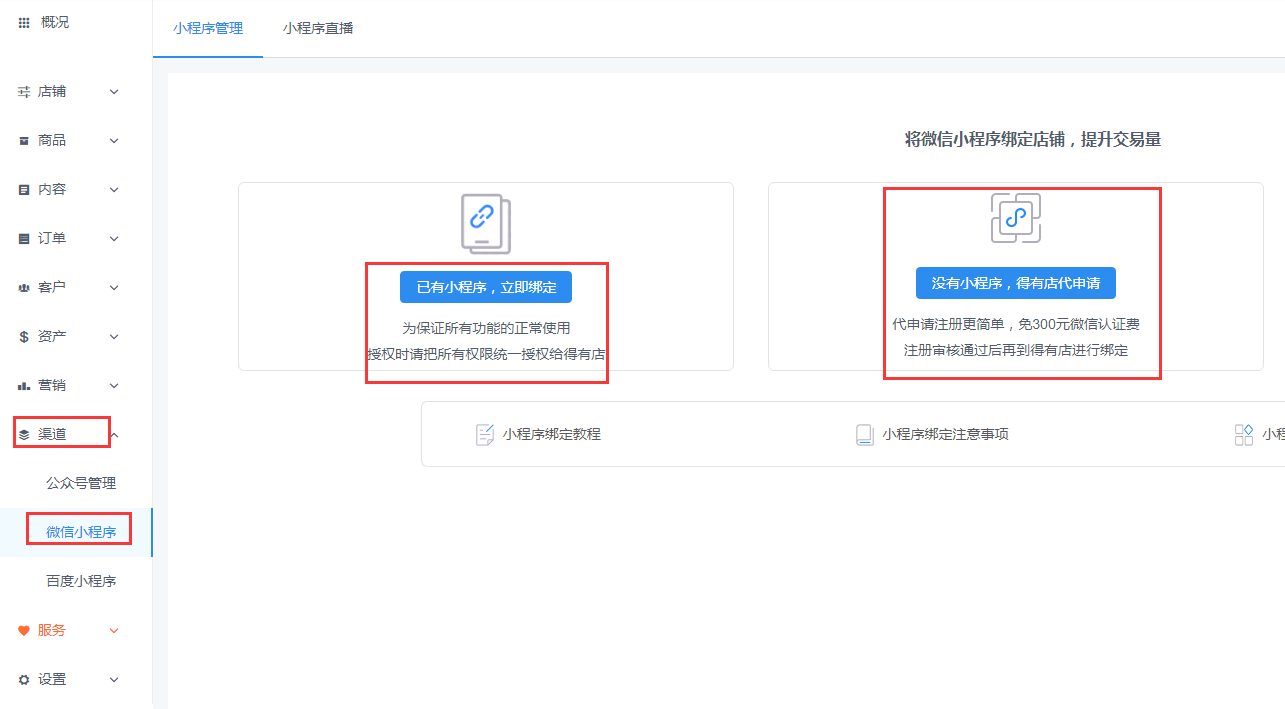Click the mini program binding tutorial icon

point(485,434)
